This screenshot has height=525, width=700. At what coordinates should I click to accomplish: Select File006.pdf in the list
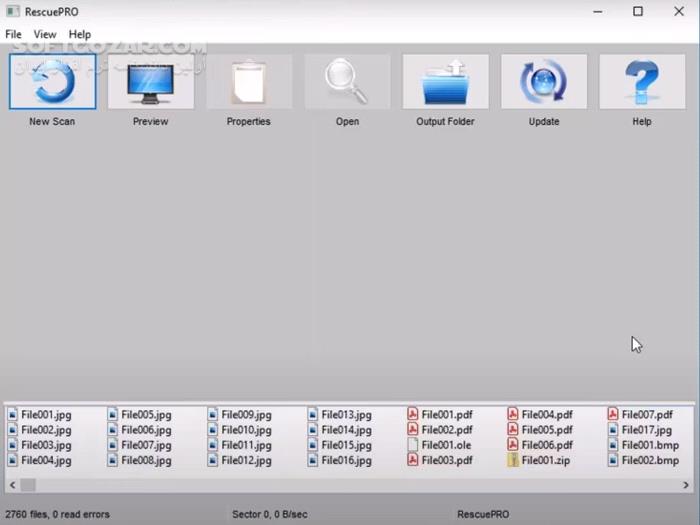pyautogui.click(x=540, y=445)
